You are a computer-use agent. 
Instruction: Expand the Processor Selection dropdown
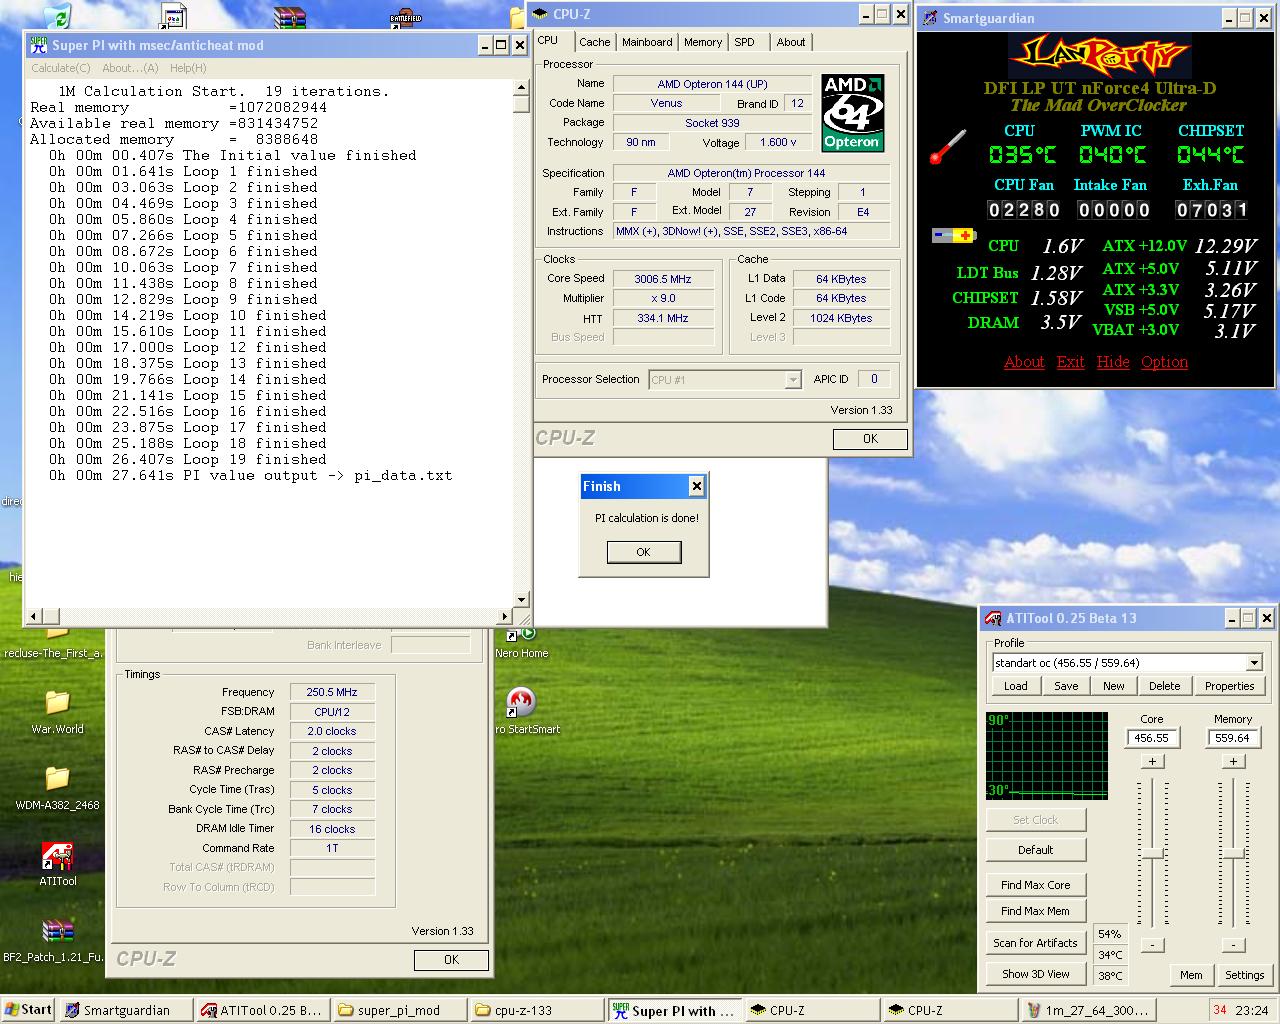point(792,380)
